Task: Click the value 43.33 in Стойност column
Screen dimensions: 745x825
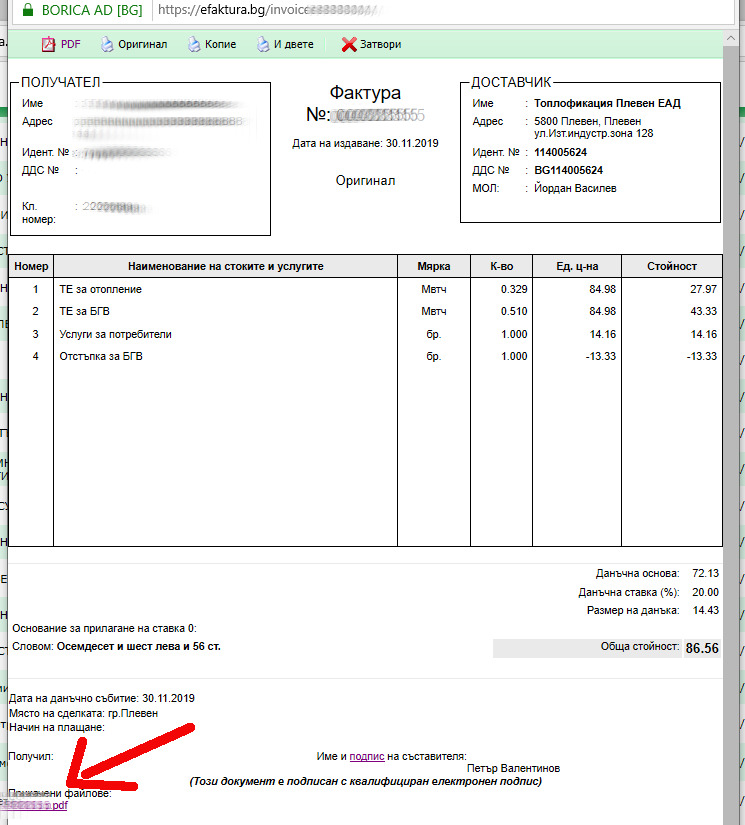Action: click(703, 311)
